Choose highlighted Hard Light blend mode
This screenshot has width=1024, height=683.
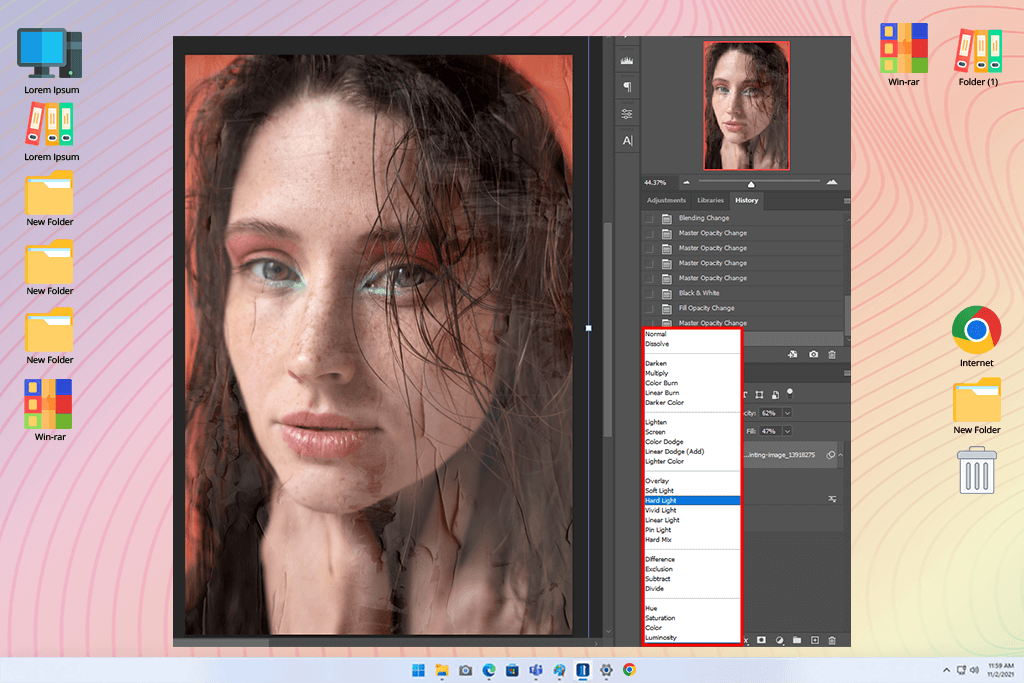pos(692,500)
